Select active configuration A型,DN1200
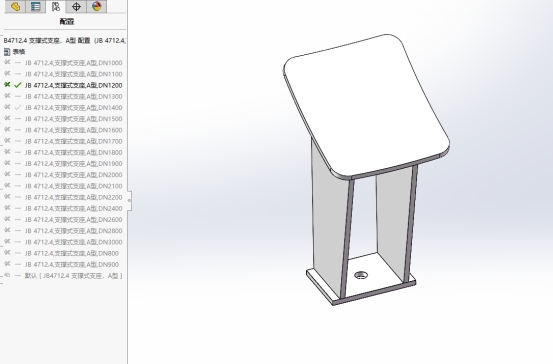Screen dimensions: 553x364 [x=74, y=85]
